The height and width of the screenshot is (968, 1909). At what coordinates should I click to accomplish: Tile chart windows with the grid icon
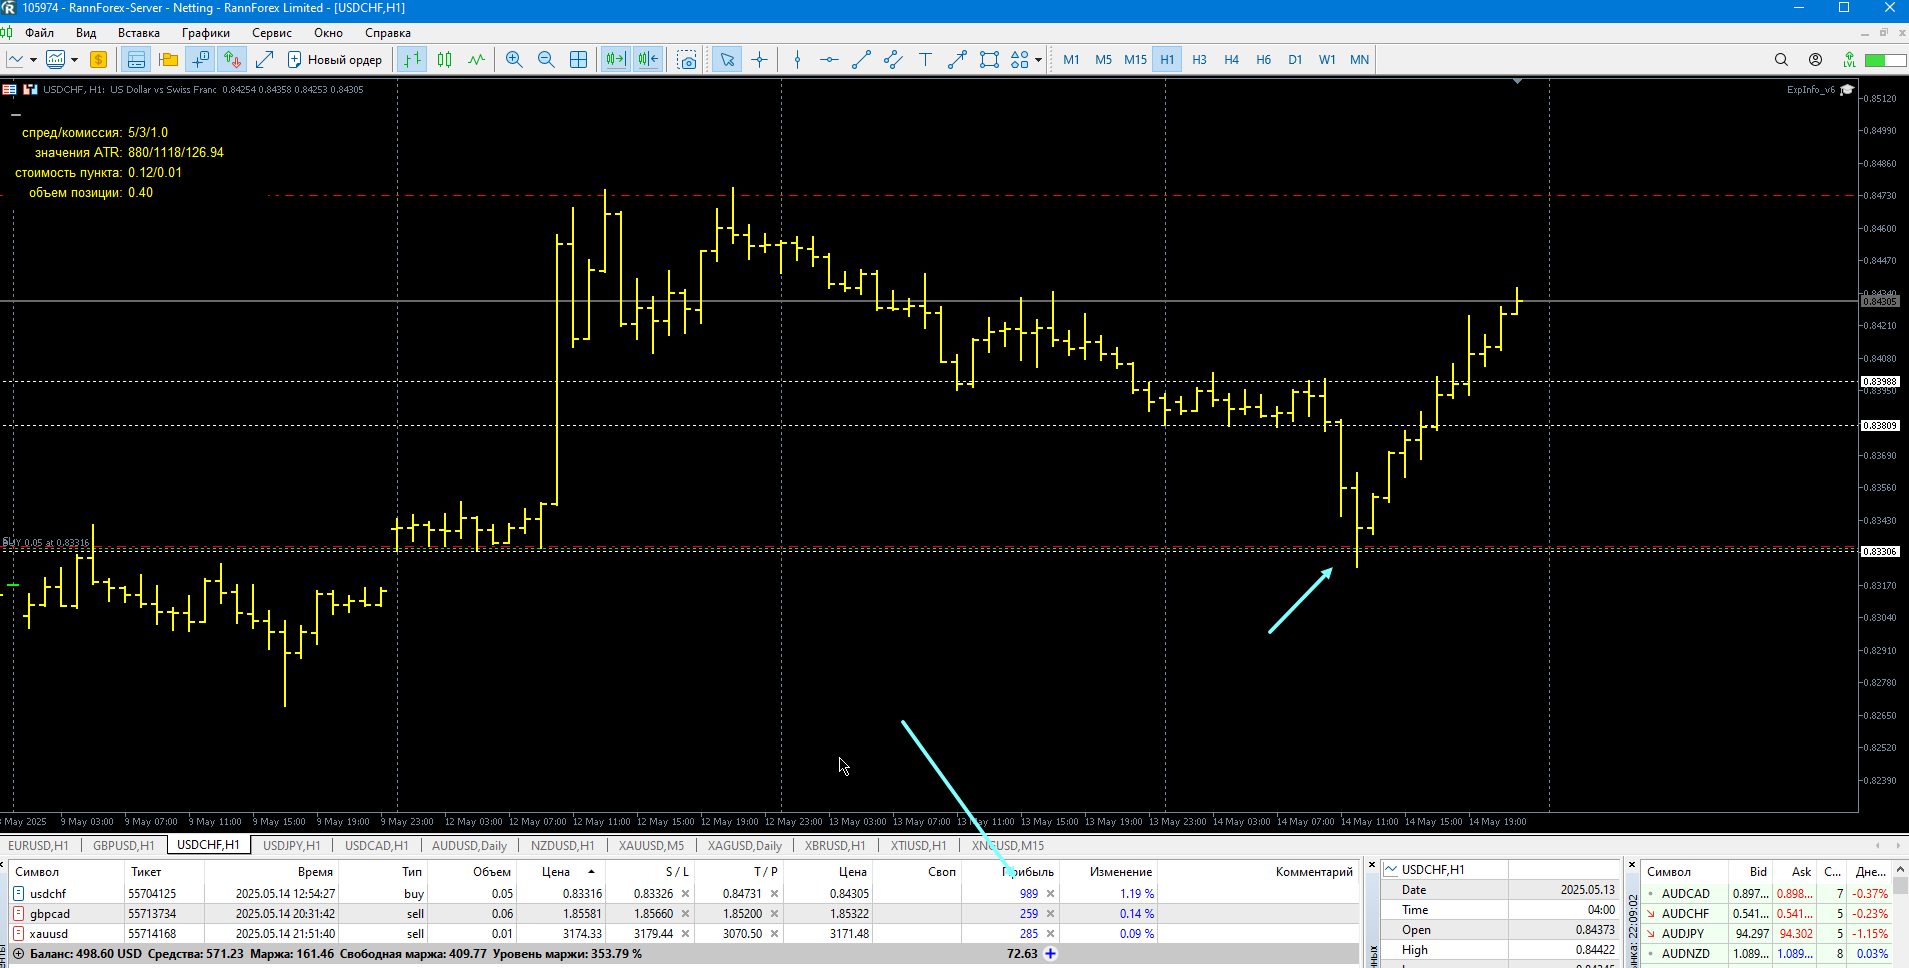pyautogui.click(x=578, y=60)
